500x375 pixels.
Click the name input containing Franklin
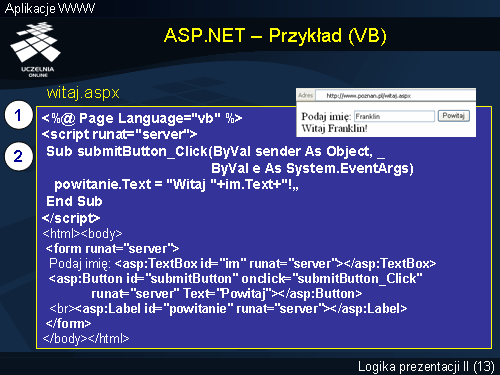pyautogui.click(x=394, y=116)
